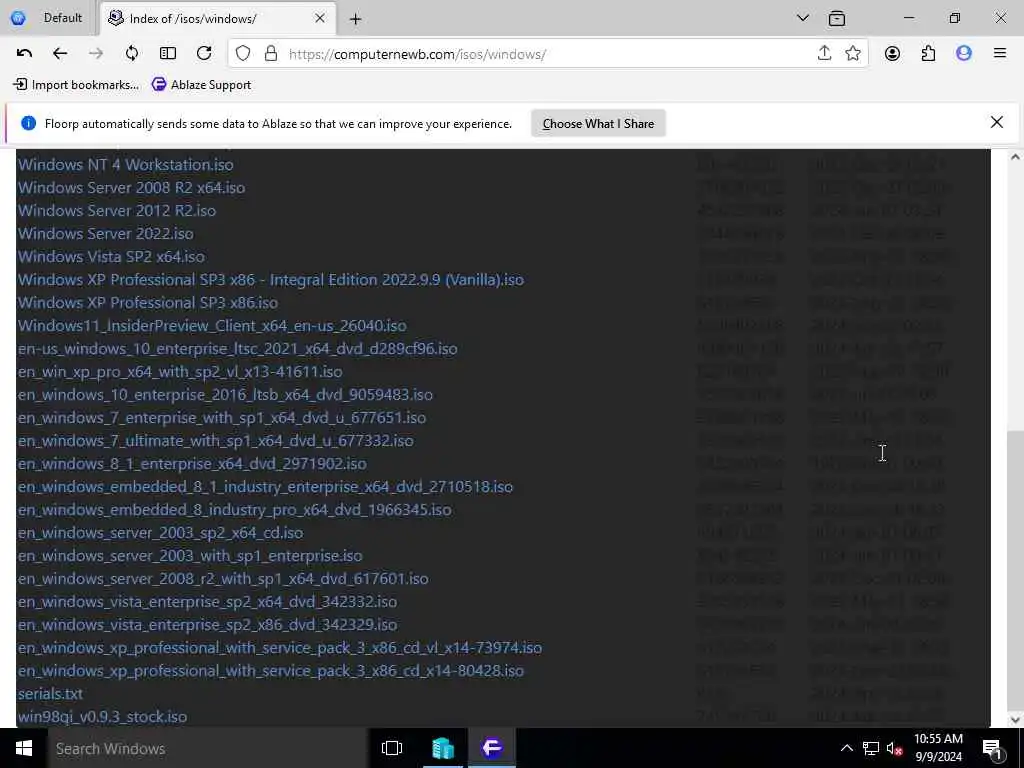Click Import bookmarks in bookmarks bar
Viewport: 1024px width, 768px height.
[x=76, y=85]
